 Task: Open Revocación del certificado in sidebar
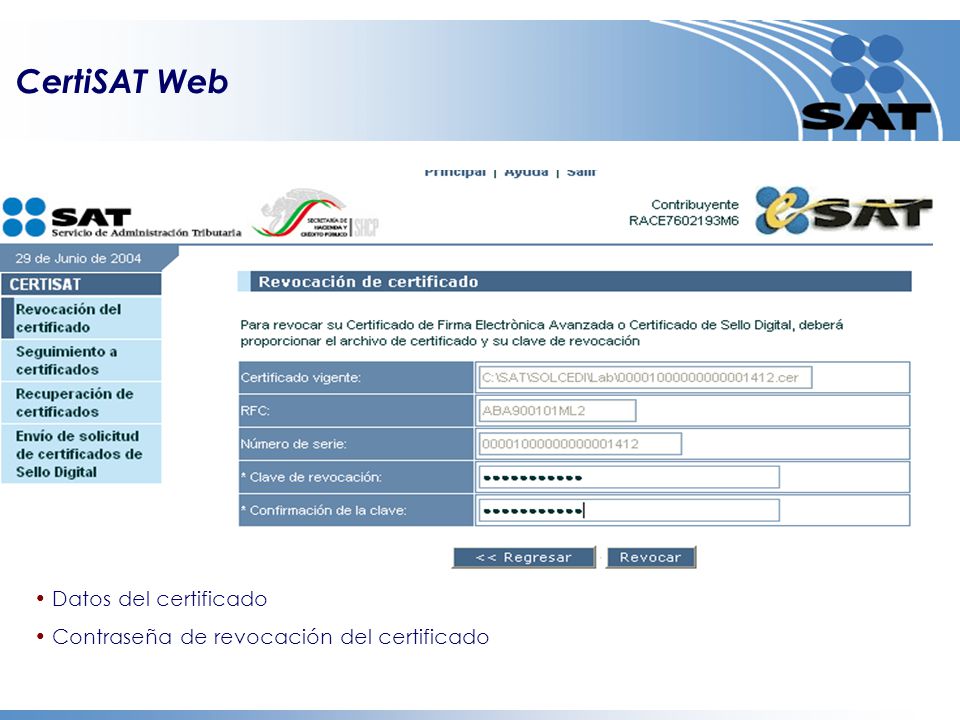point(81,318)
